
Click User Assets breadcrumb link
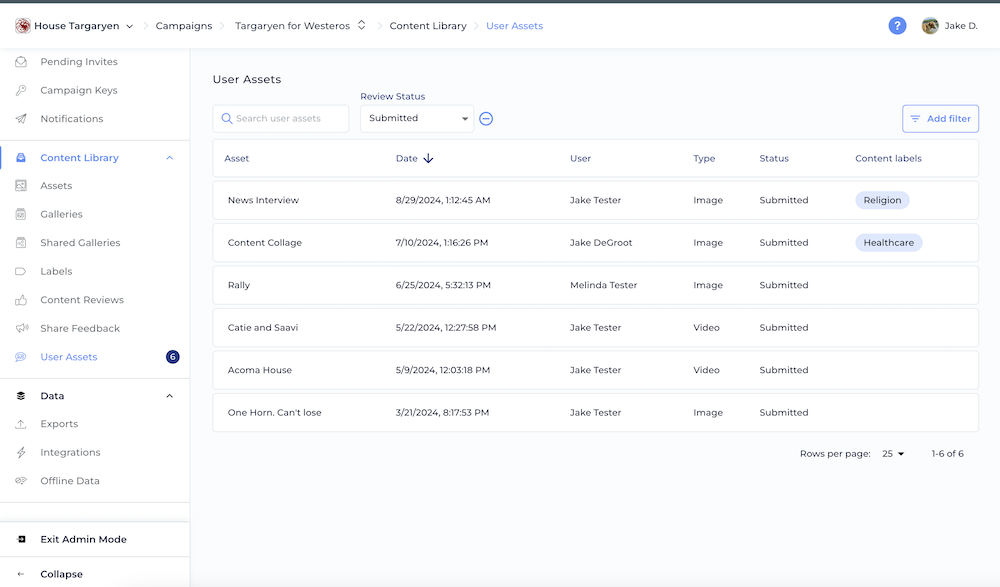(x=515, y=26)
